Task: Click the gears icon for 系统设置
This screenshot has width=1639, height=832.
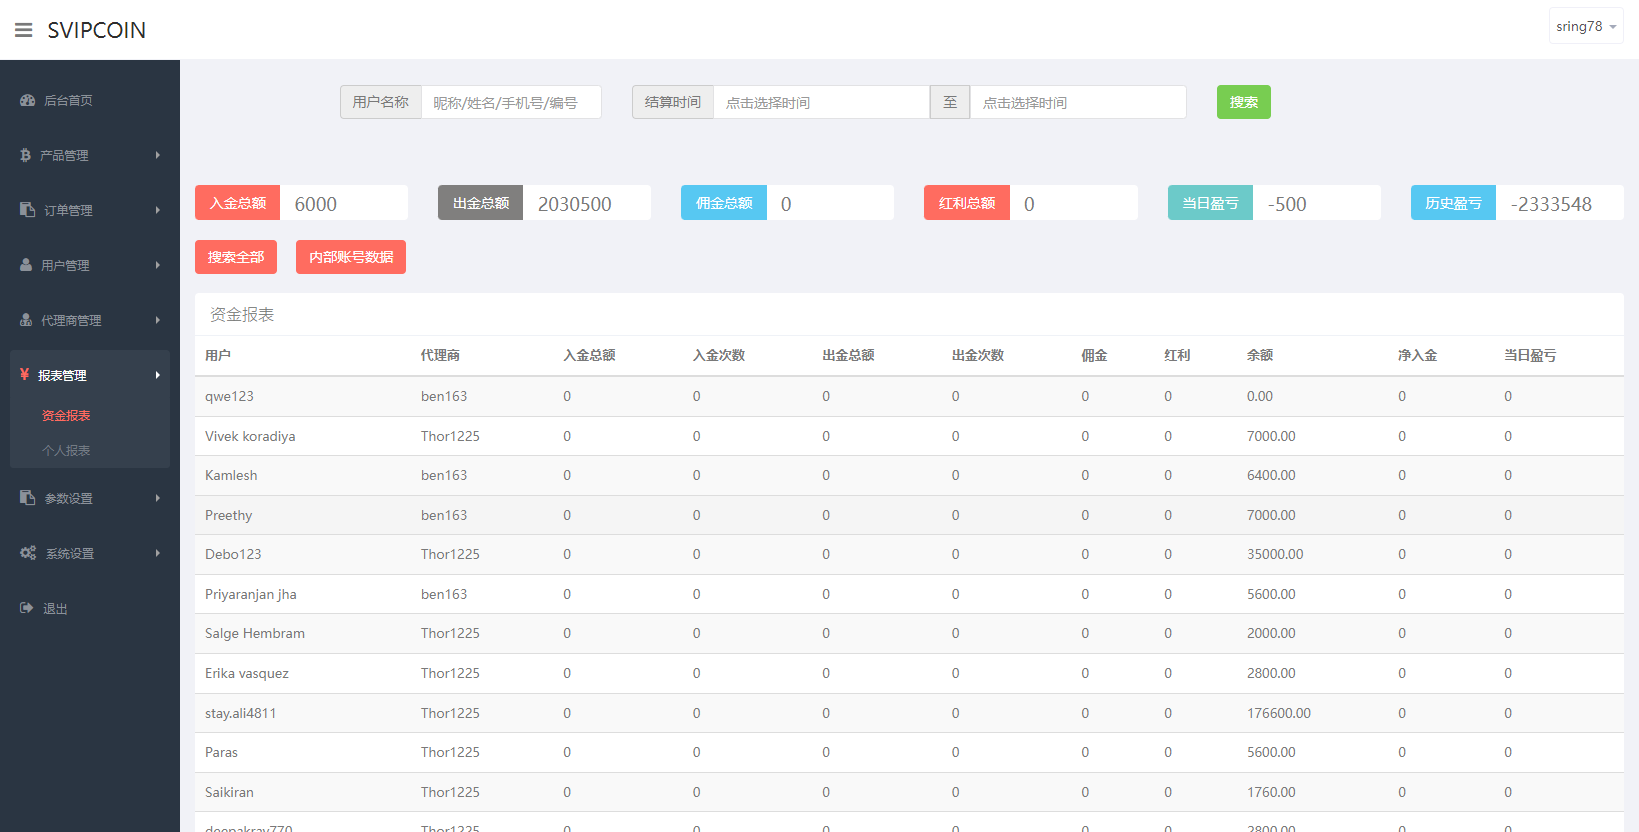Action: tap(27, 553)
